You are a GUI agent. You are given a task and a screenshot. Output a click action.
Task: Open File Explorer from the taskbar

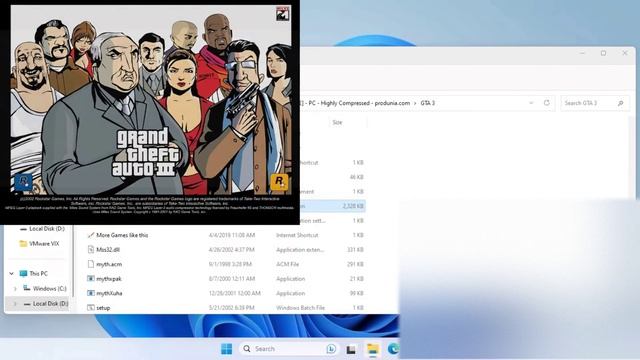pos(372,349)
